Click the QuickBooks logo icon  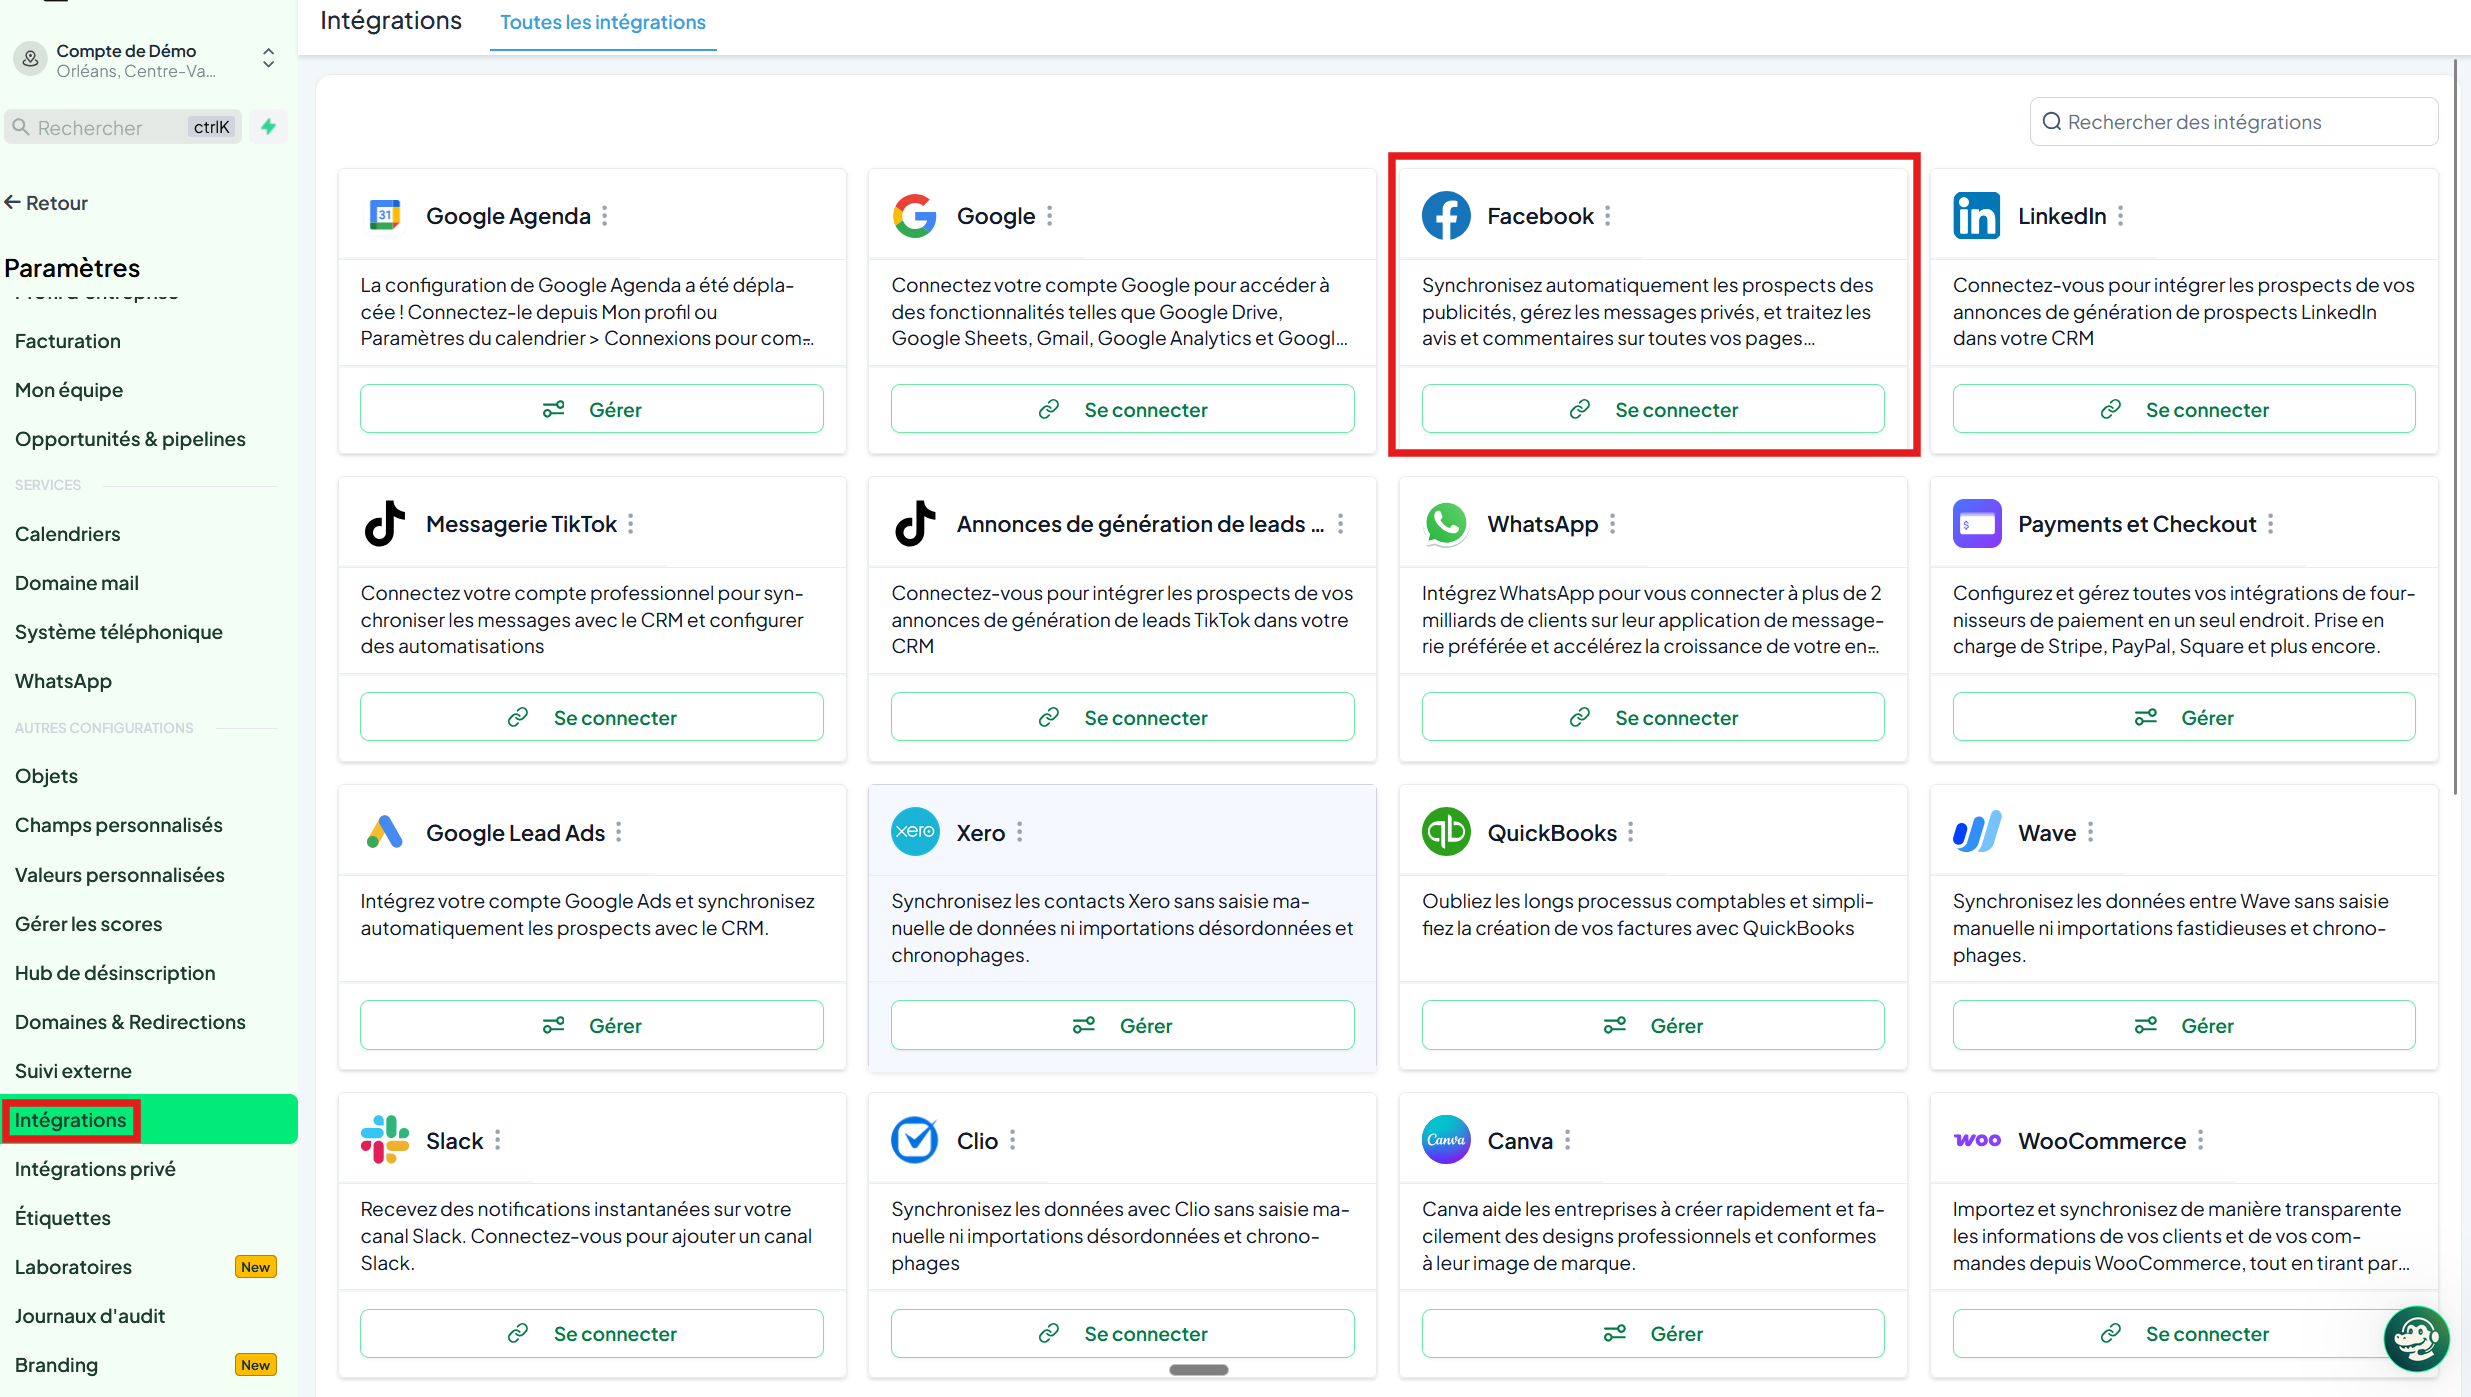[1446, 831]
